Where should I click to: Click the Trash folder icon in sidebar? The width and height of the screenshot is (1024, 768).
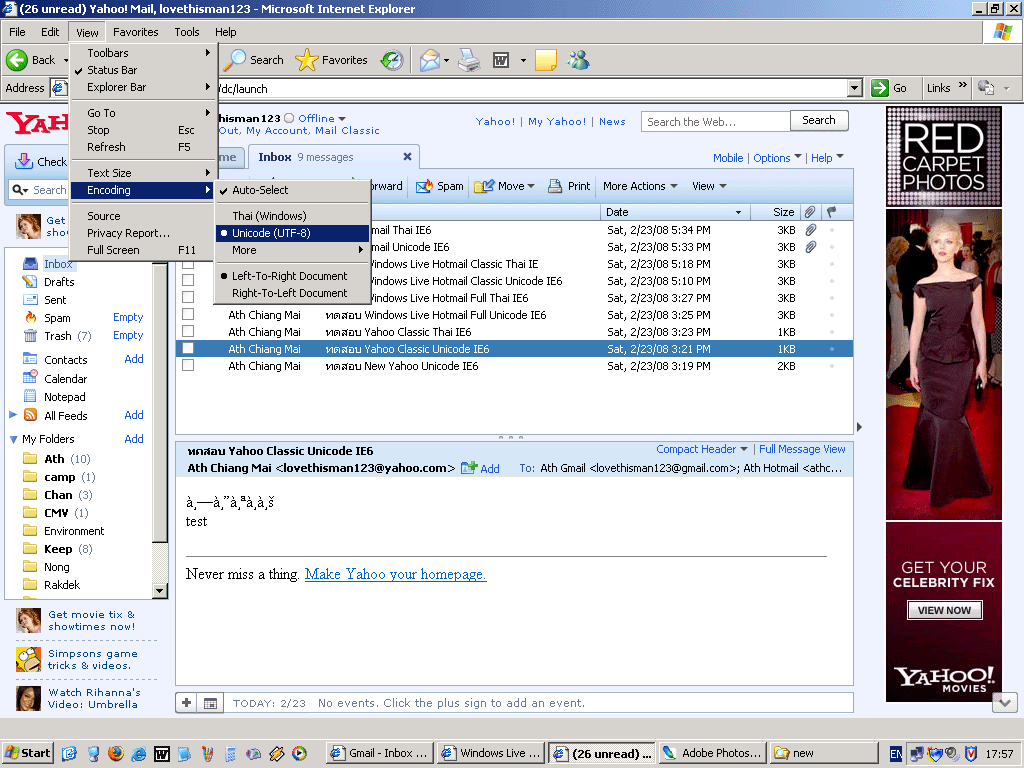click(x=30, y=336)
